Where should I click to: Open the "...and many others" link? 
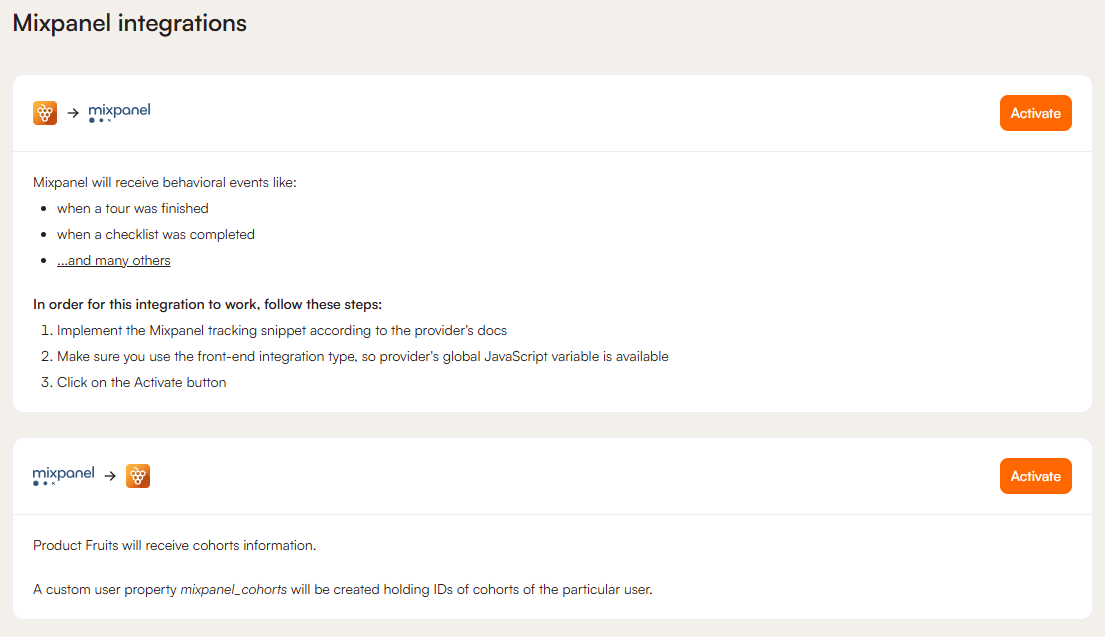tap(113, 261)
